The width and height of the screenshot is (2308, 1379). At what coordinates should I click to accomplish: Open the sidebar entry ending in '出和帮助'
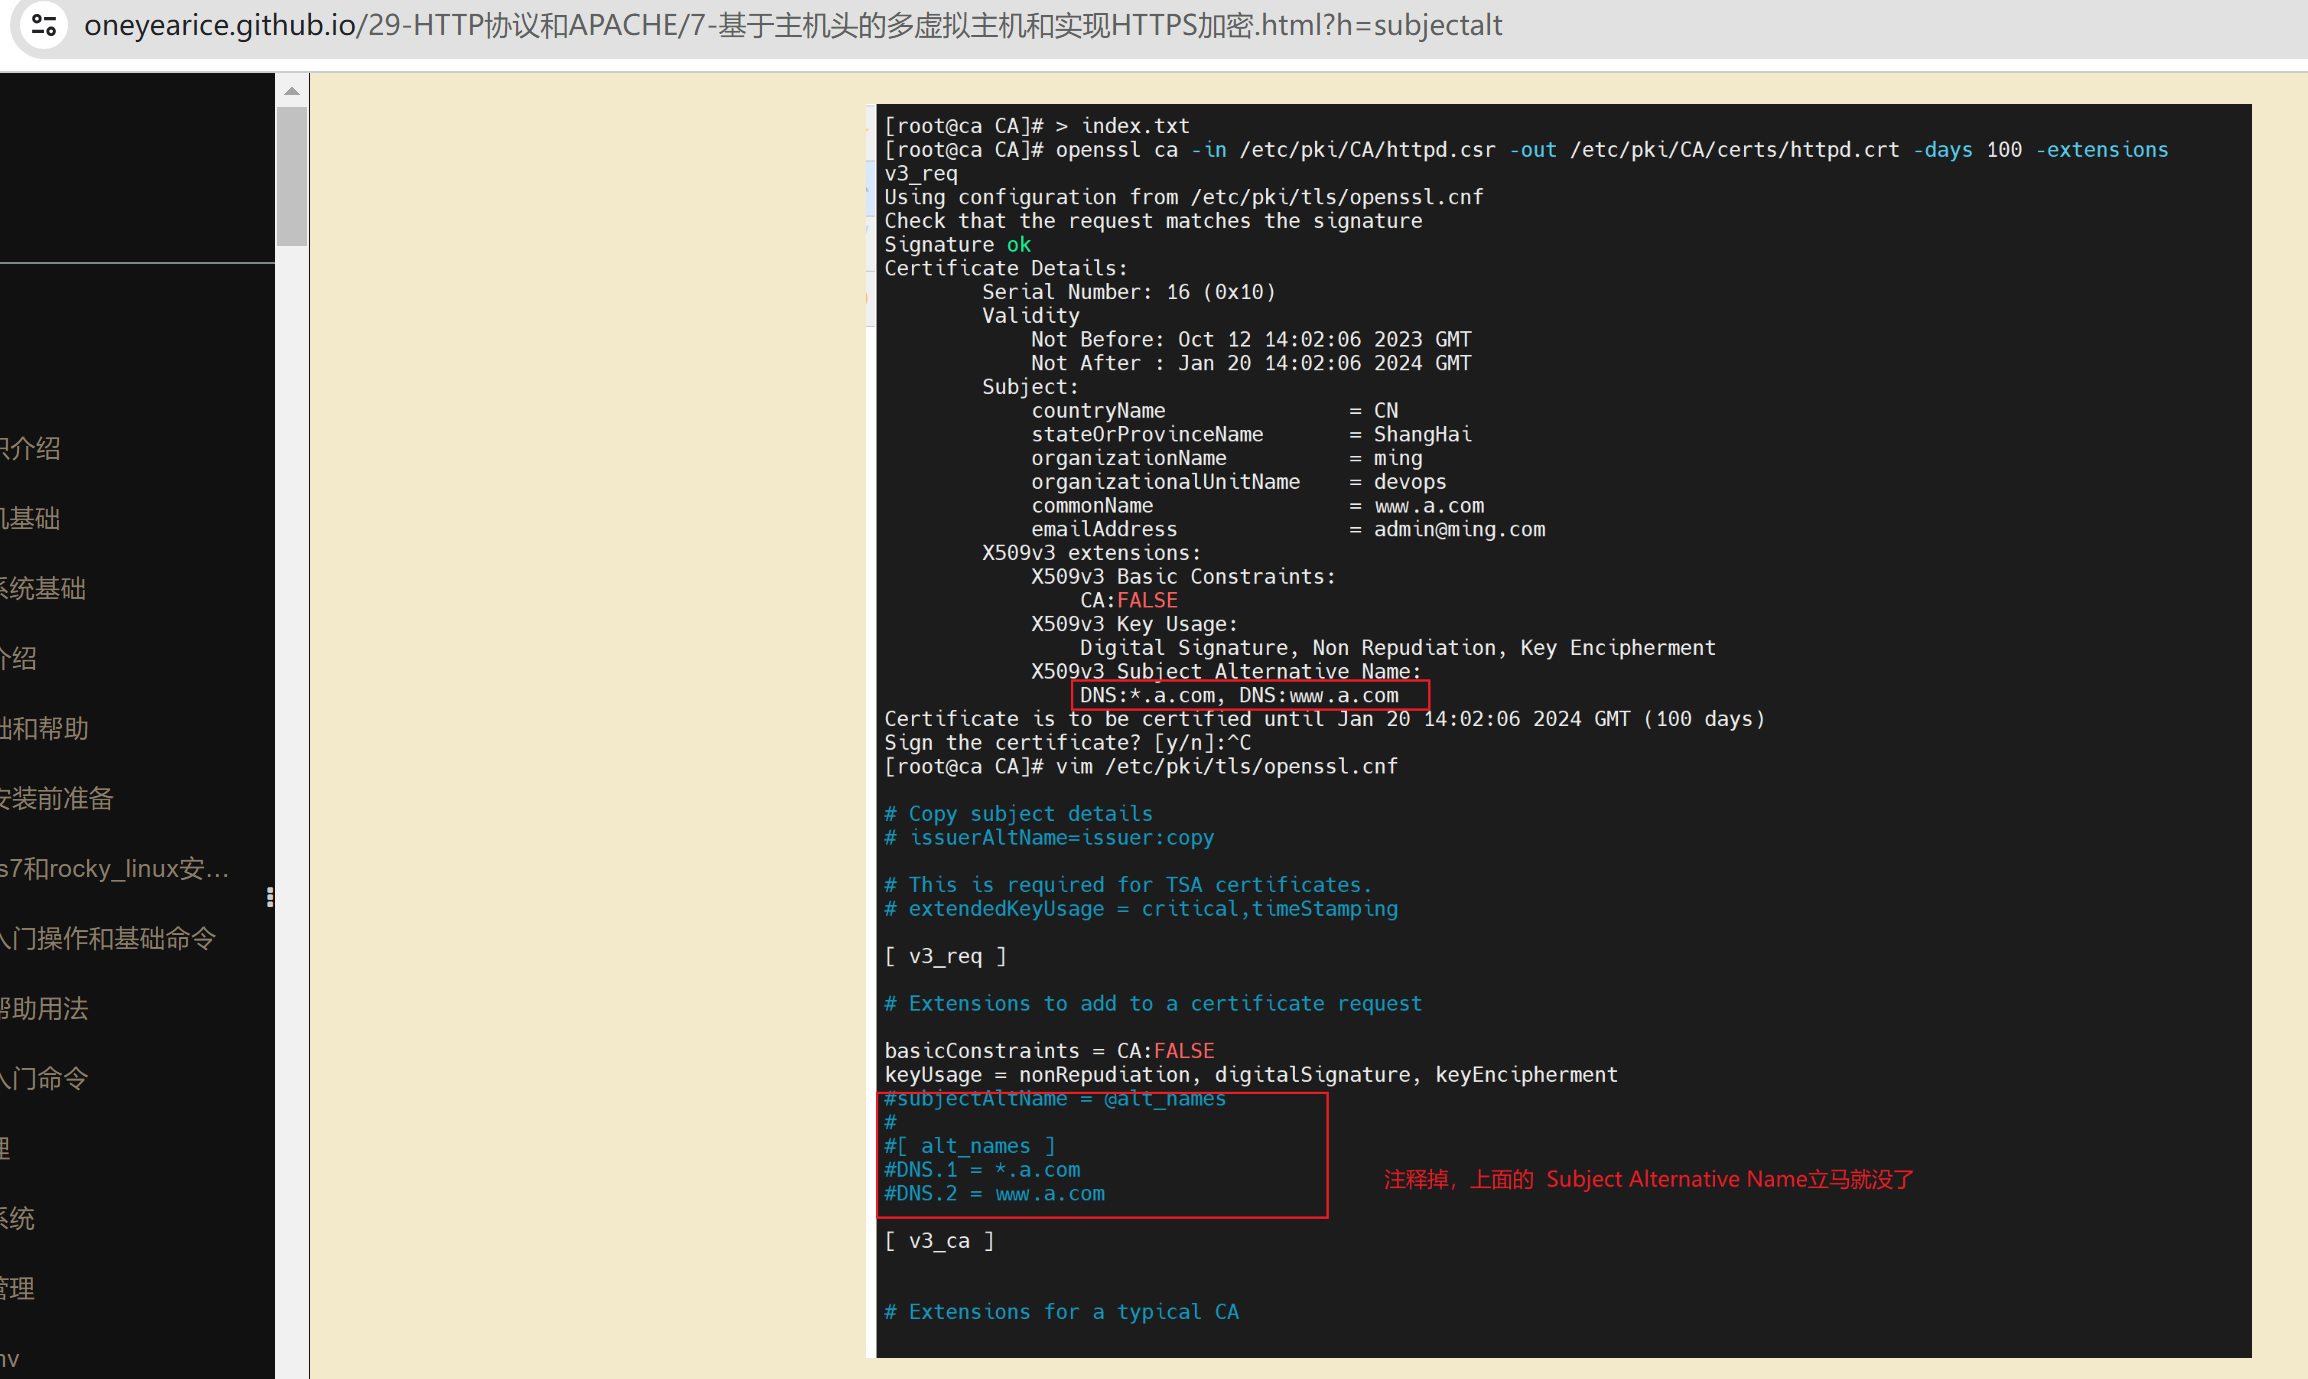tap(44, 729)
